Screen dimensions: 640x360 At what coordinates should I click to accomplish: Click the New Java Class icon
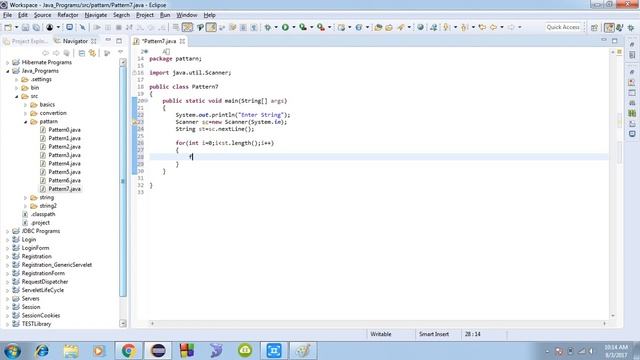359,27
